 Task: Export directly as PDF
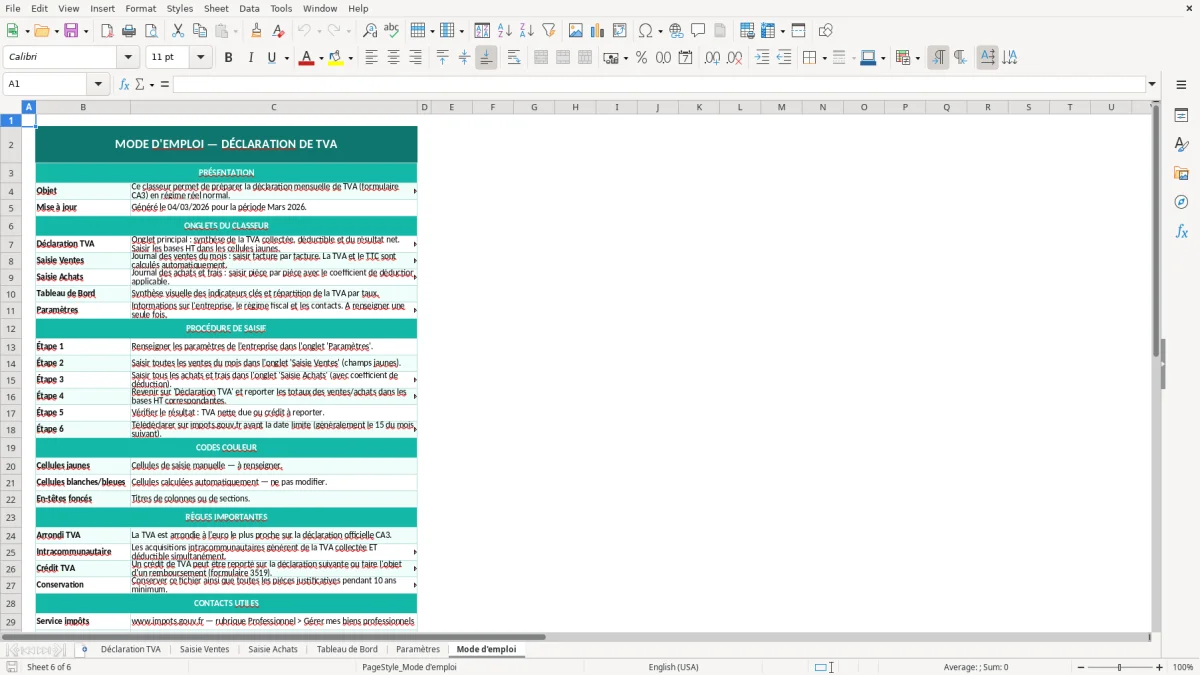coord(107,31)
